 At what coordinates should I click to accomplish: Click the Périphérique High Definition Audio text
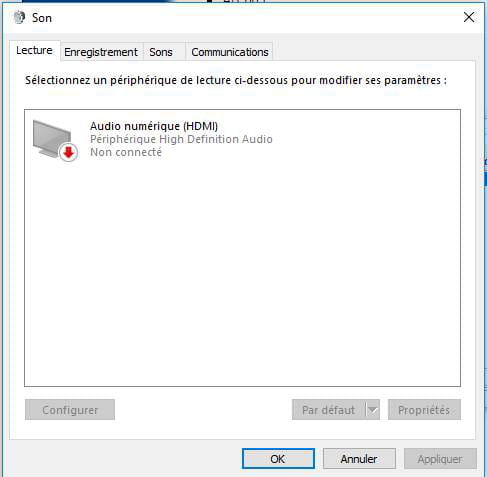pyautogui.click(x=181, y=139)
